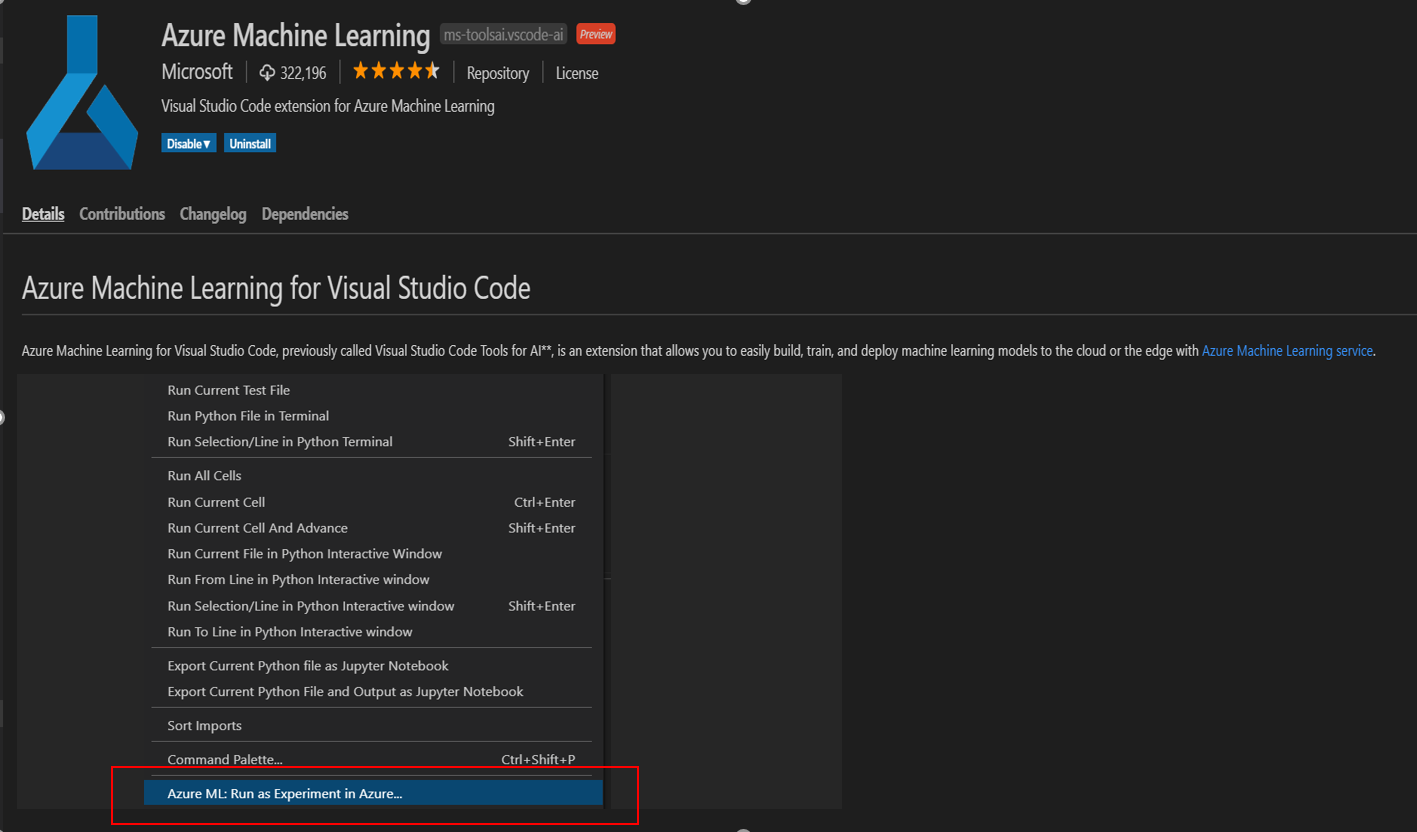Screen dimensions: 1417x832
Task: Switch to the Contributions tab
Action: tap(121, 213)
